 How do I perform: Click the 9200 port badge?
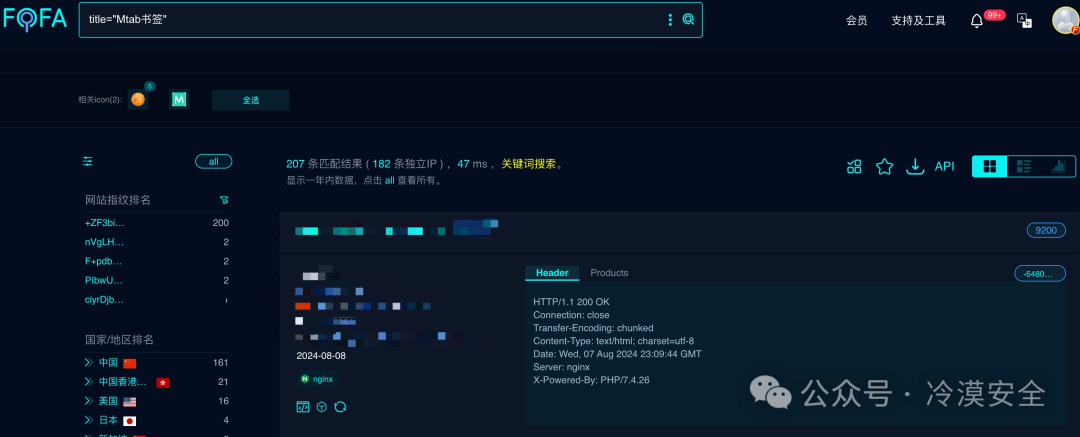1046,231
